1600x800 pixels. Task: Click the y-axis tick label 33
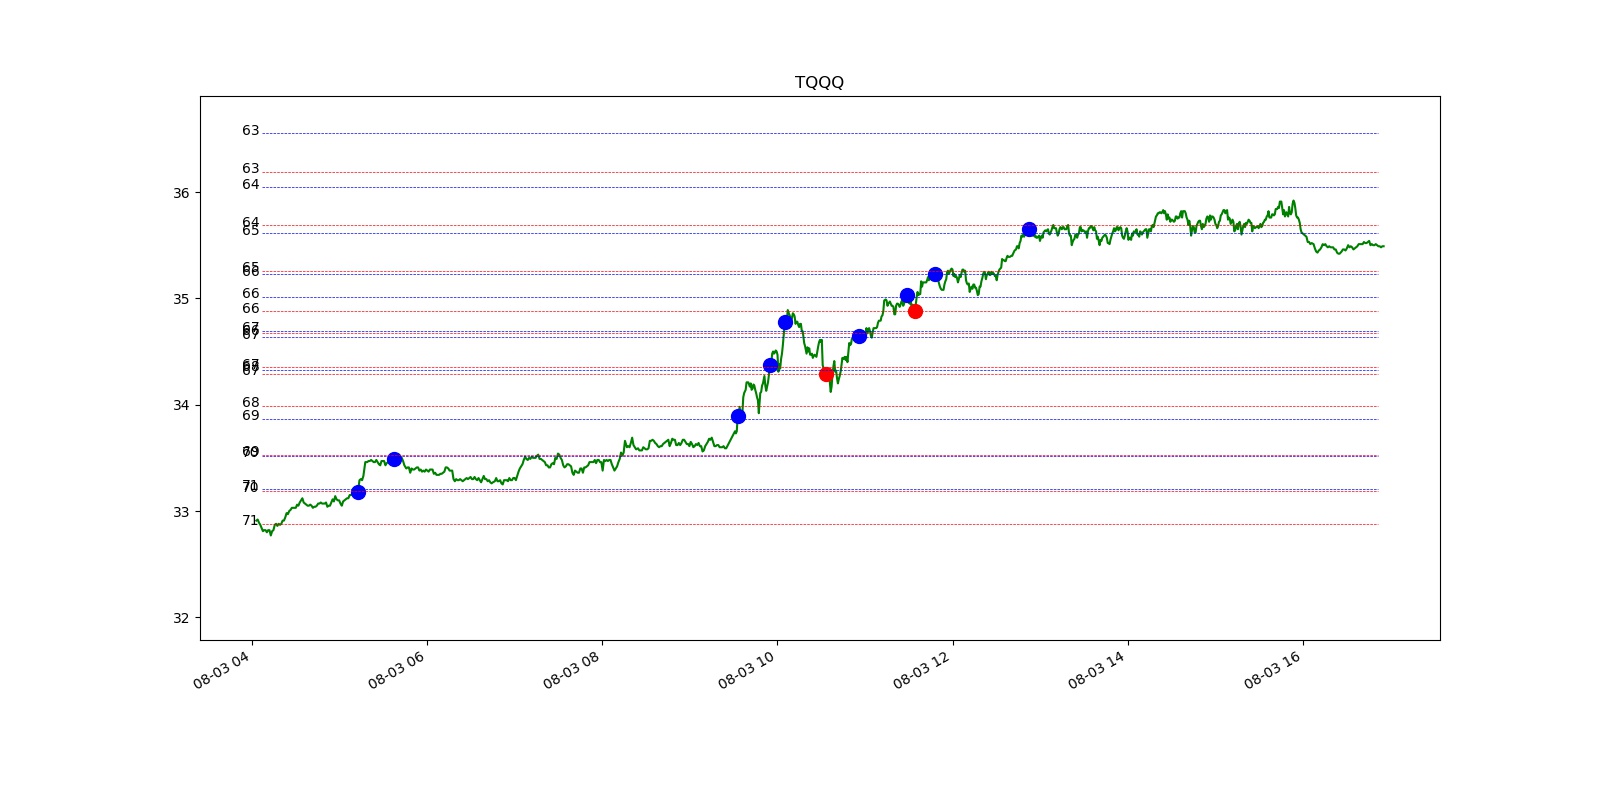click(181, 512)
